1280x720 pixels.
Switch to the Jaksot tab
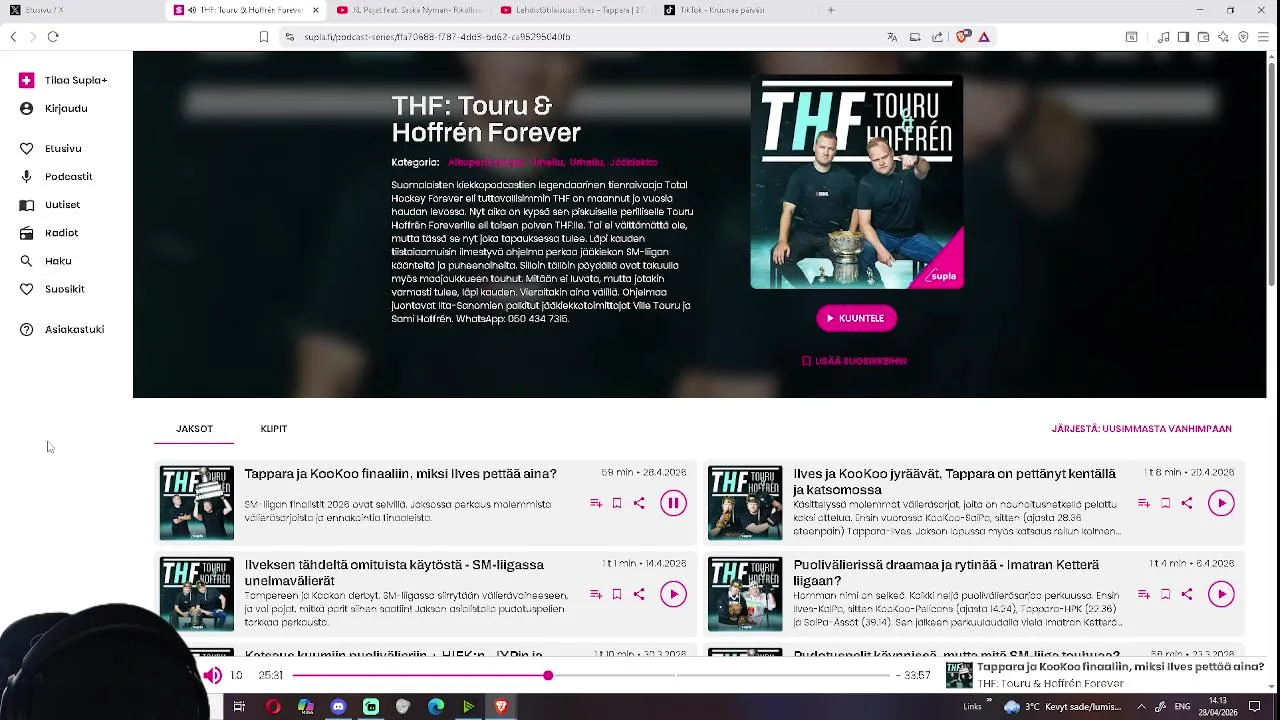point(194,429)
